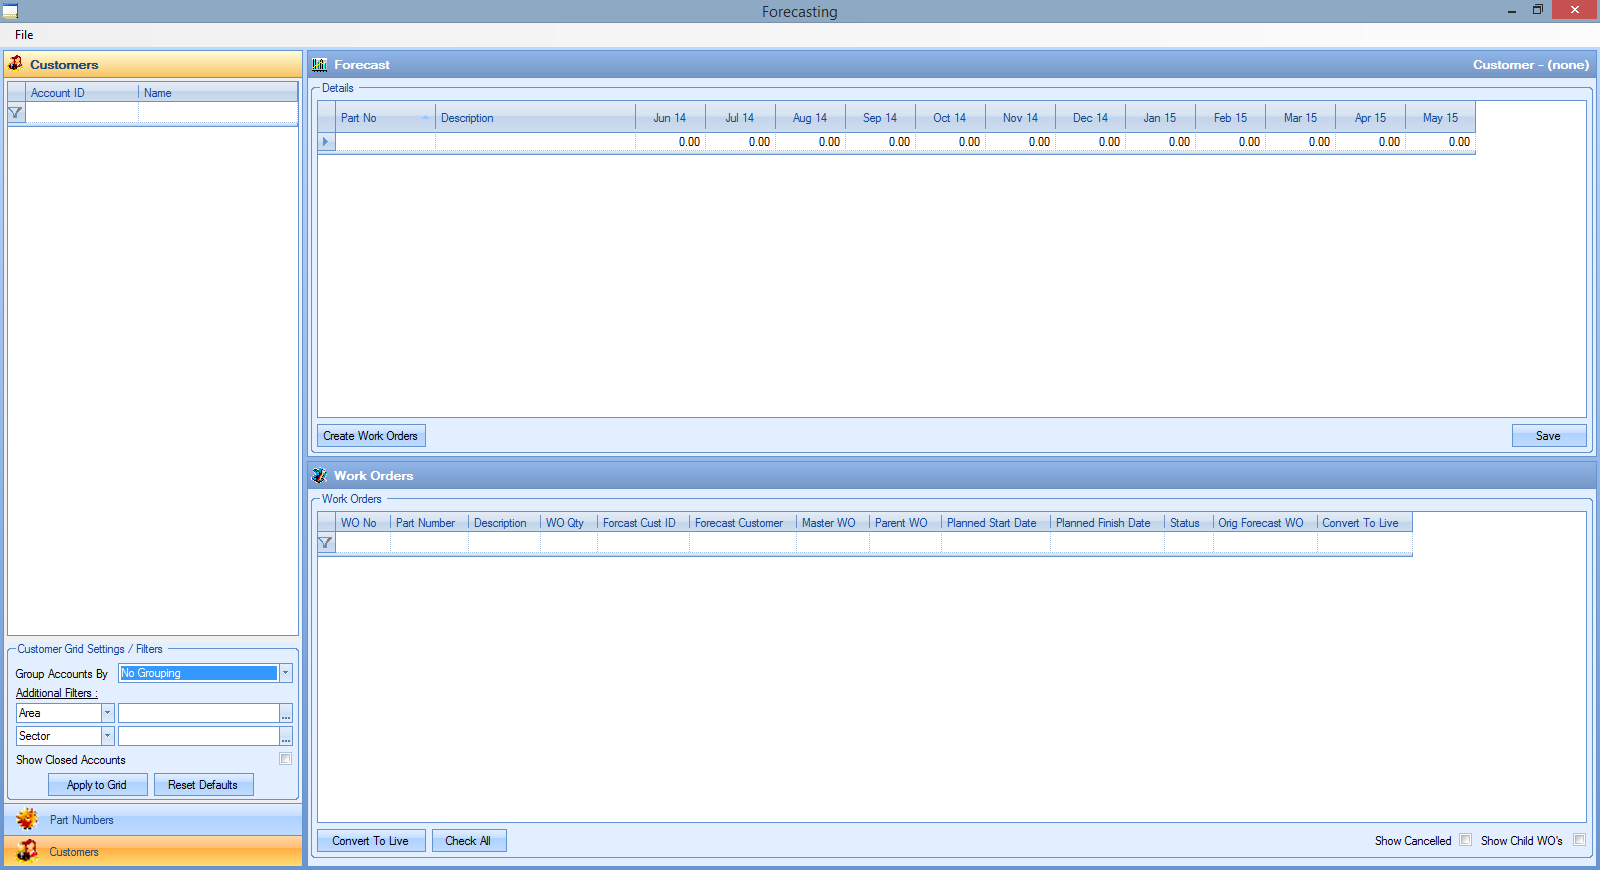The width and height of the screenshot is (1600, 870).
Task: Switch to the Part Numbers pane
Action: click(82, 820)
